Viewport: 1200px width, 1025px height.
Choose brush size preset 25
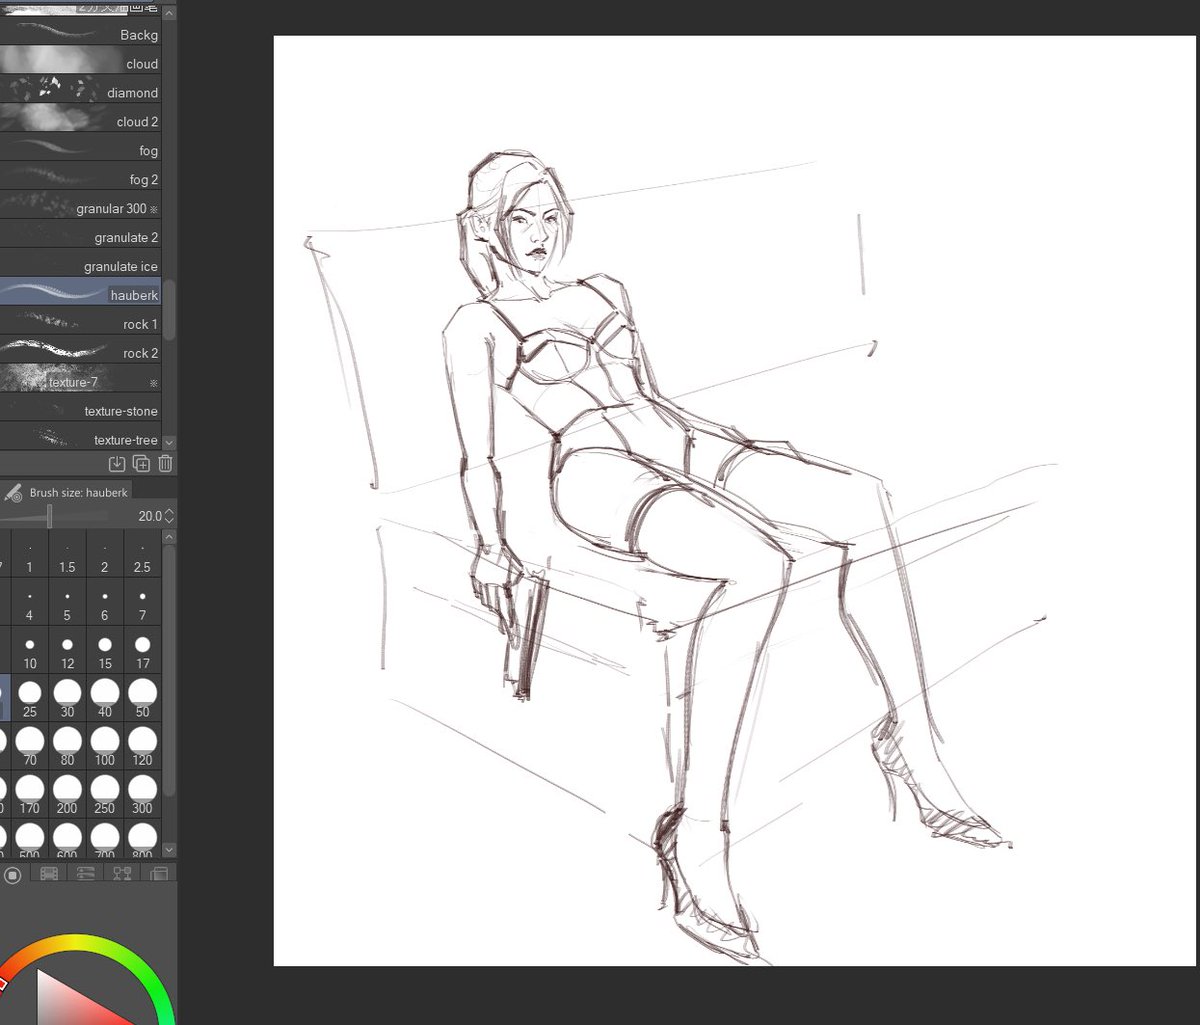click(x=29, y=700)
